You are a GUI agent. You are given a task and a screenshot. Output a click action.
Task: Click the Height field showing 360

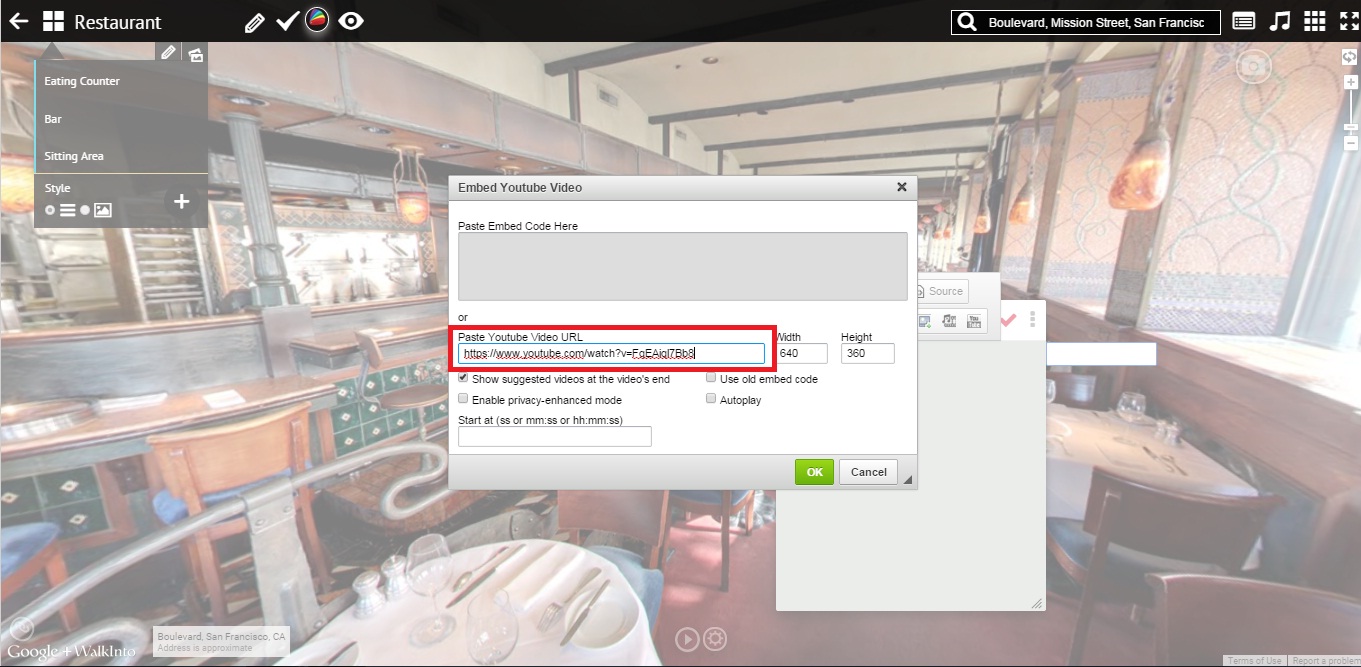[867, 353]
